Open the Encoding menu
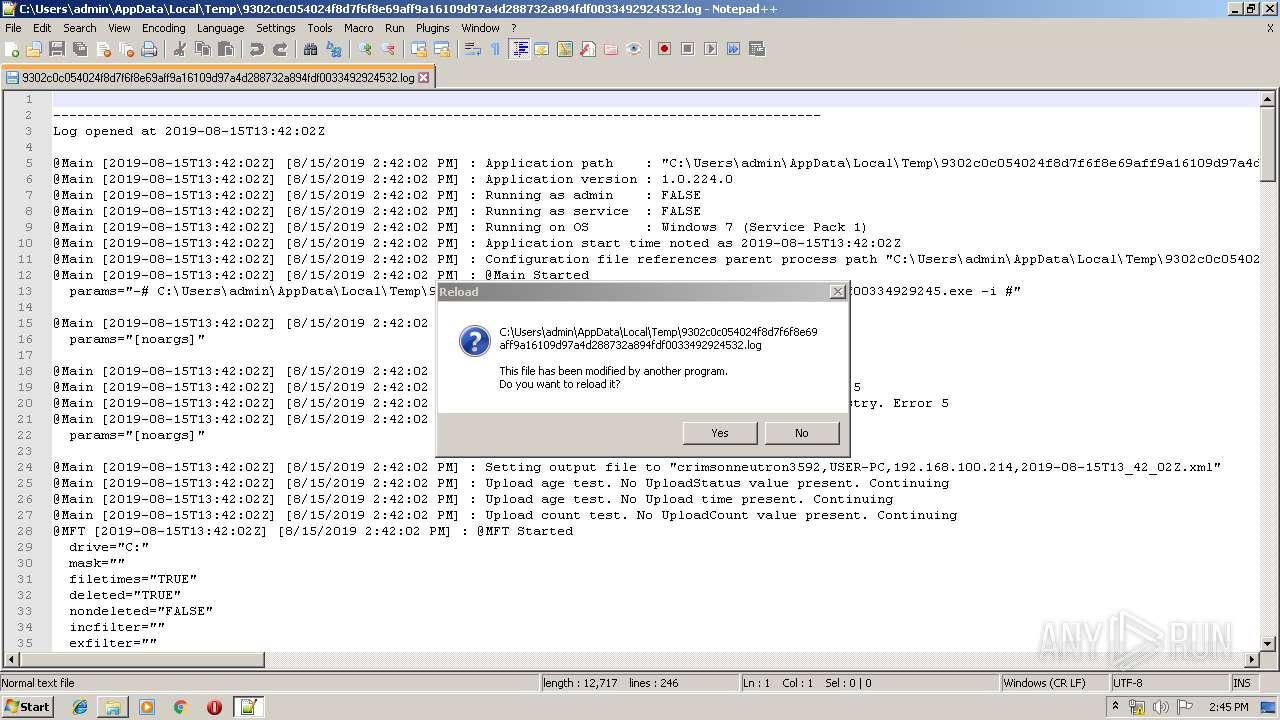1280x720 pixels. (163, 28)
